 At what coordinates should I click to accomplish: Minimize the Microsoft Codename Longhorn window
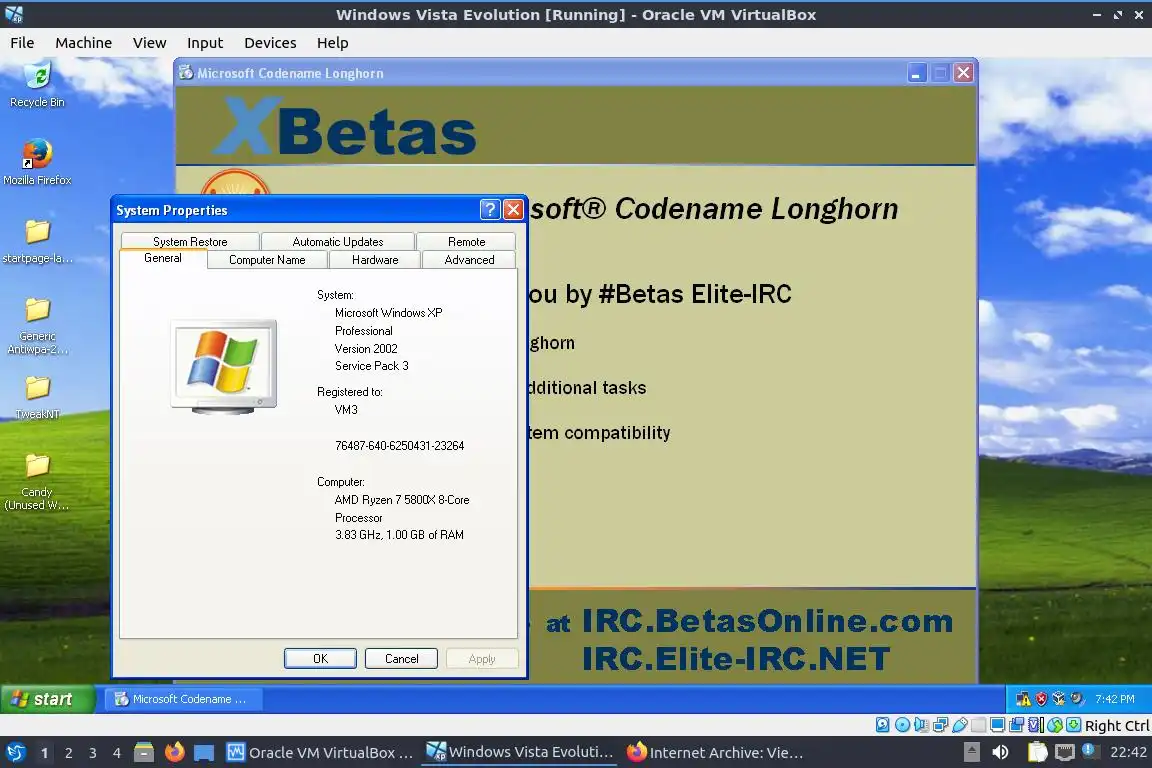tap(917, 73)
